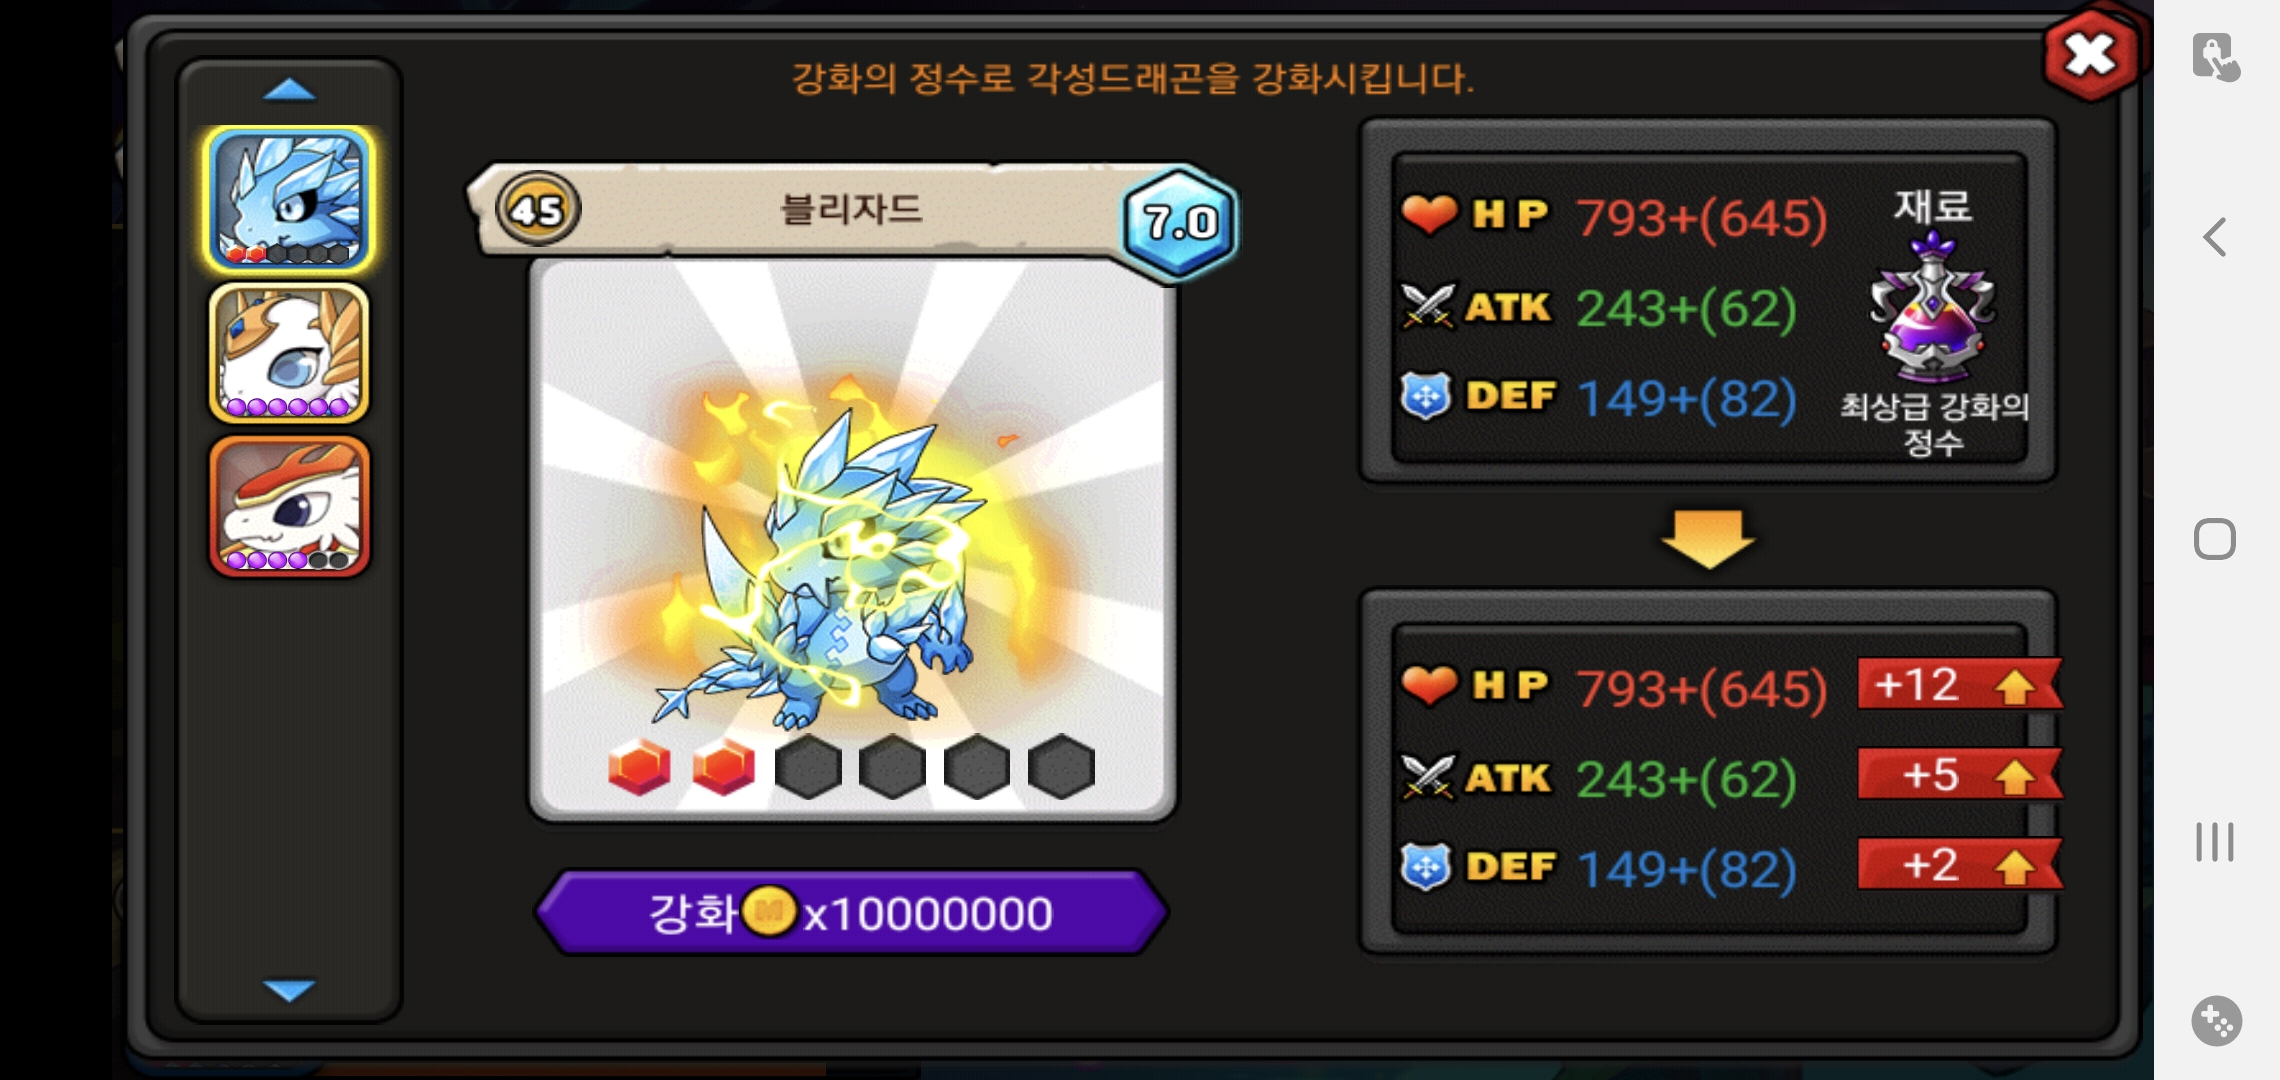Tap the last empty gem slot

1062,767
